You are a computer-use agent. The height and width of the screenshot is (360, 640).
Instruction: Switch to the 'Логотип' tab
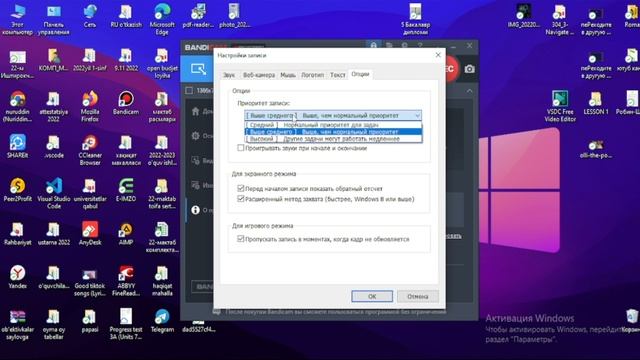313,75
